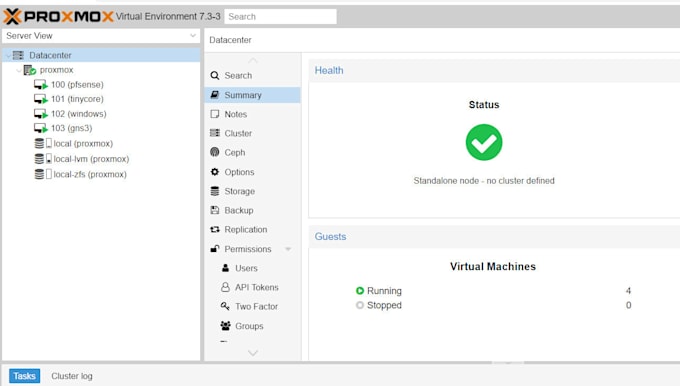
Task: Click the server icon beside Cluster
Action: 215,133
